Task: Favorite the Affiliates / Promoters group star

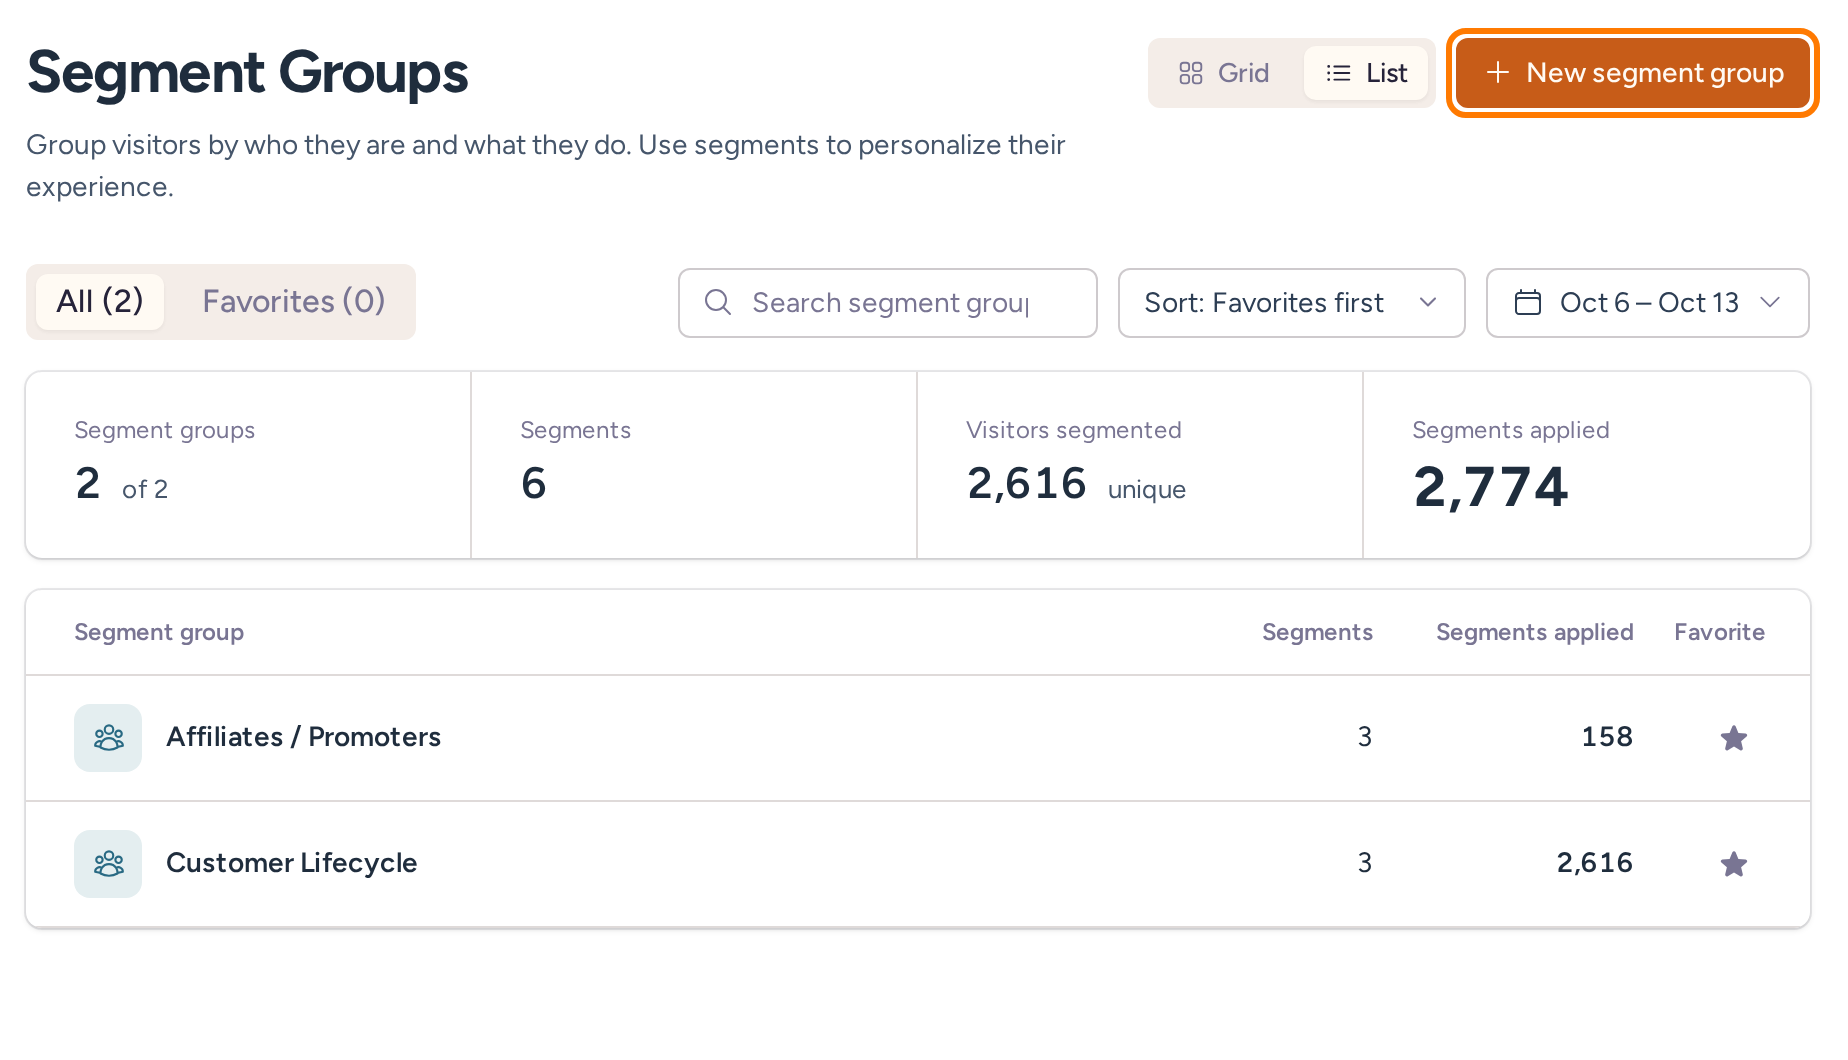Action: pyautogui.click(x=1733, y=738)
